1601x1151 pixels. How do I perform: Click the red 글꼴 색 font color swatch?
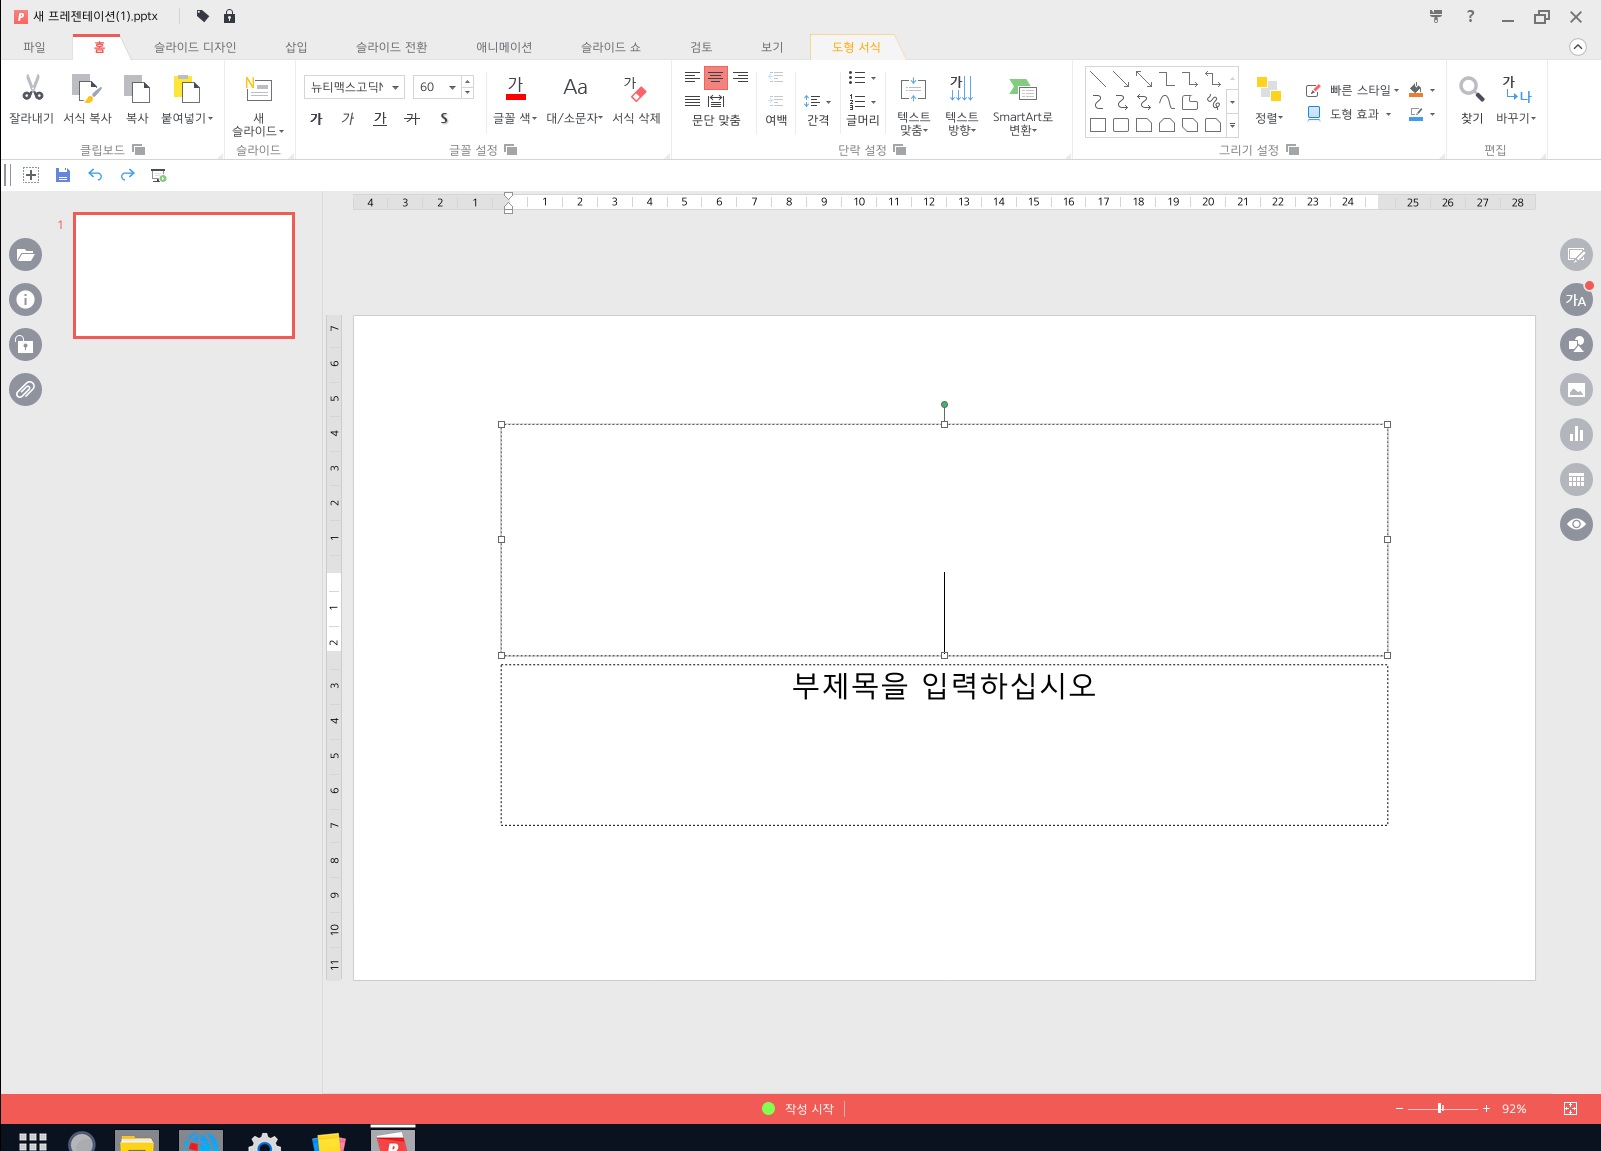tap(516, 95)
